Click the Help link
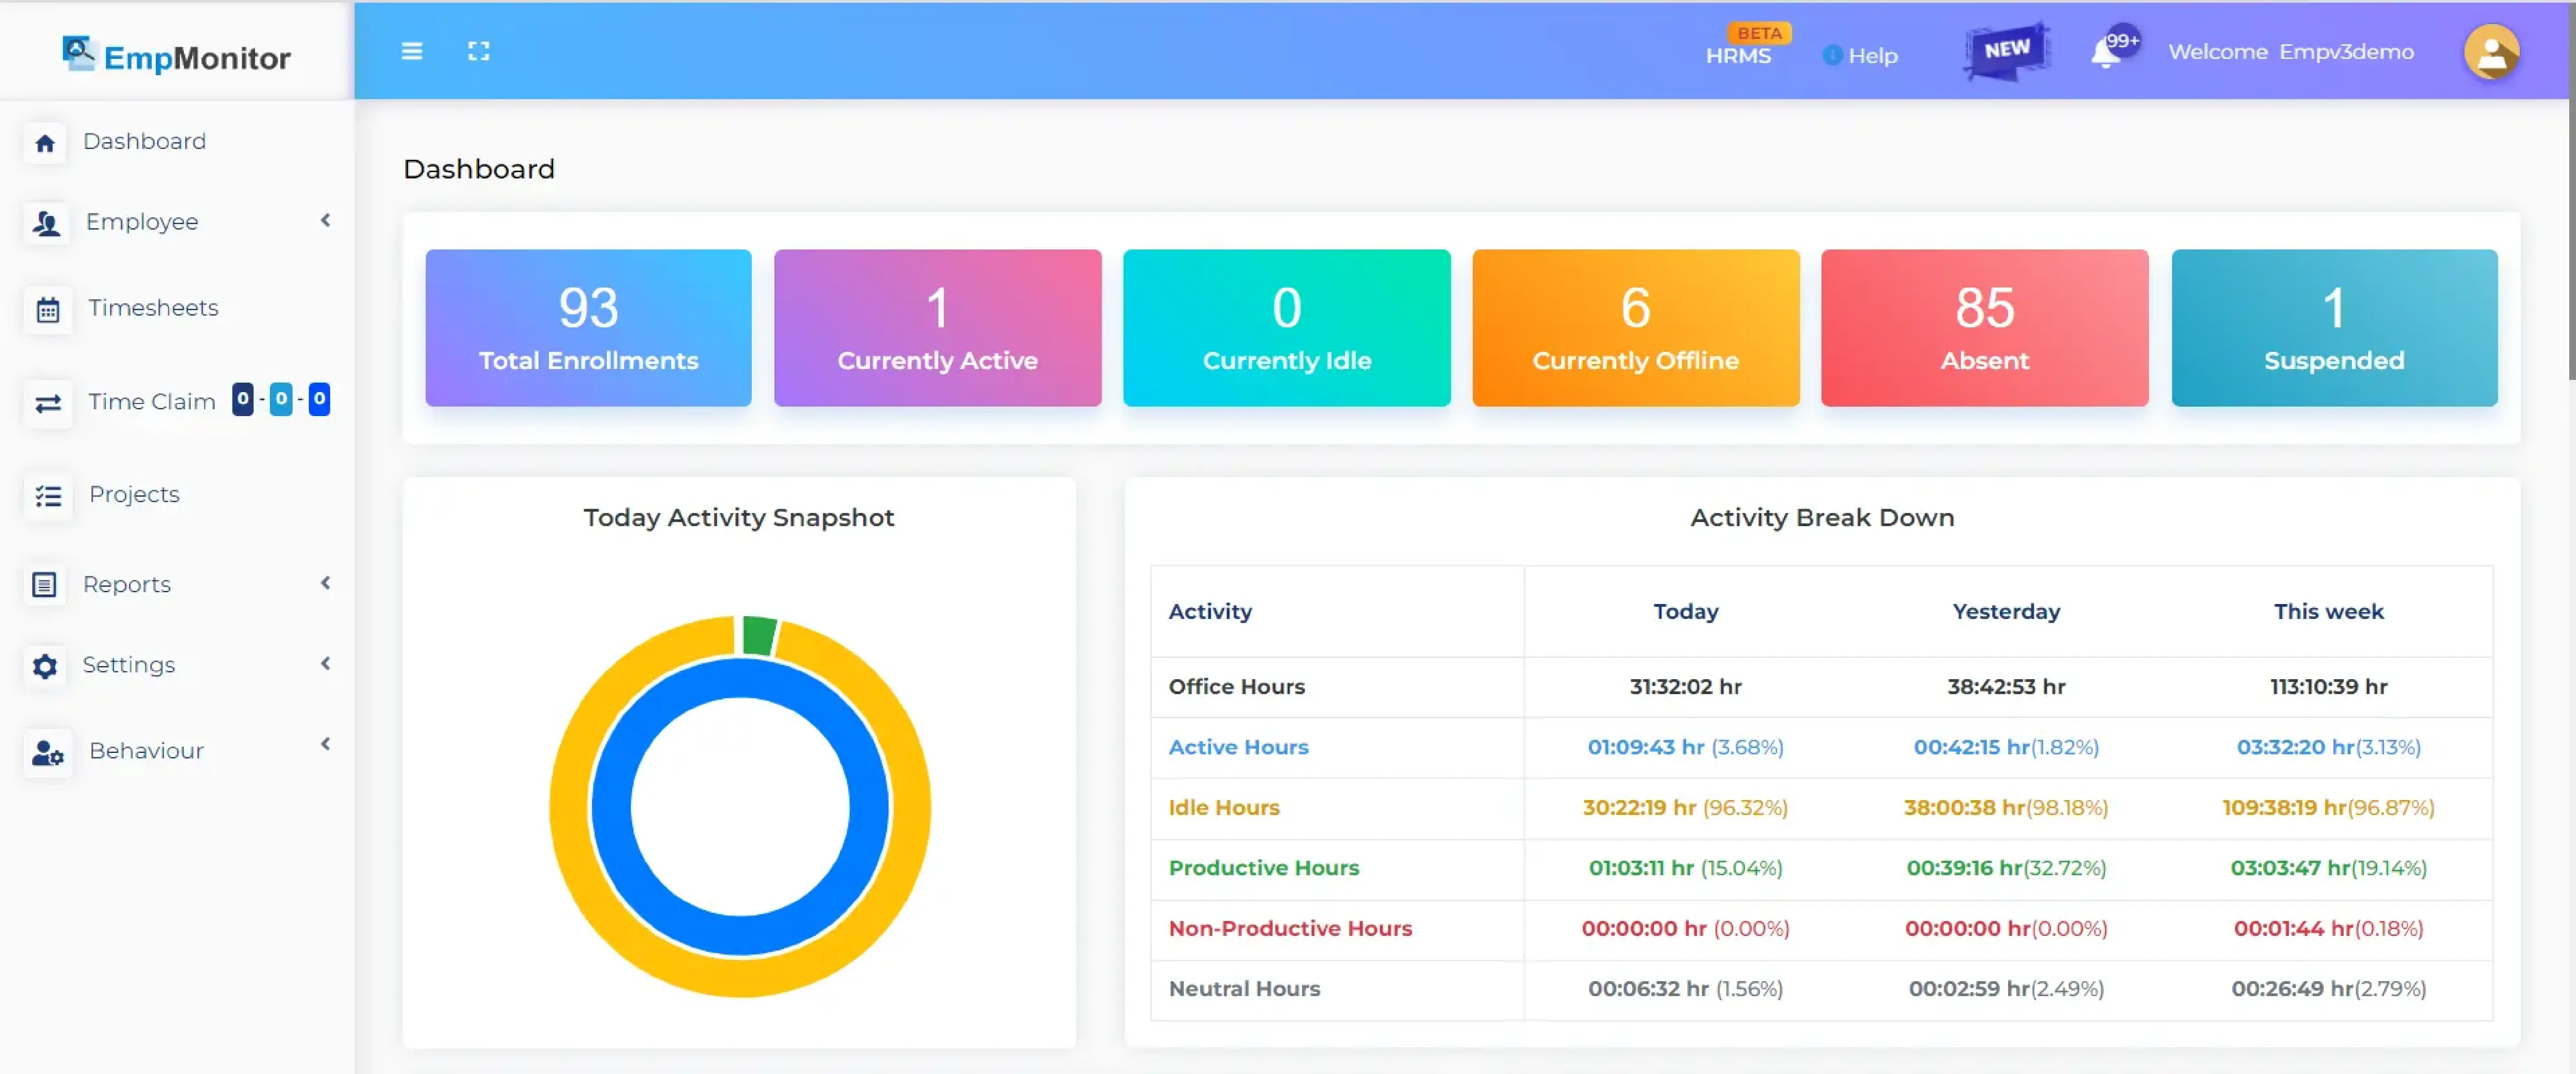The width and height of the screenshot is (2576, 1074). [x=1872, y=56]
